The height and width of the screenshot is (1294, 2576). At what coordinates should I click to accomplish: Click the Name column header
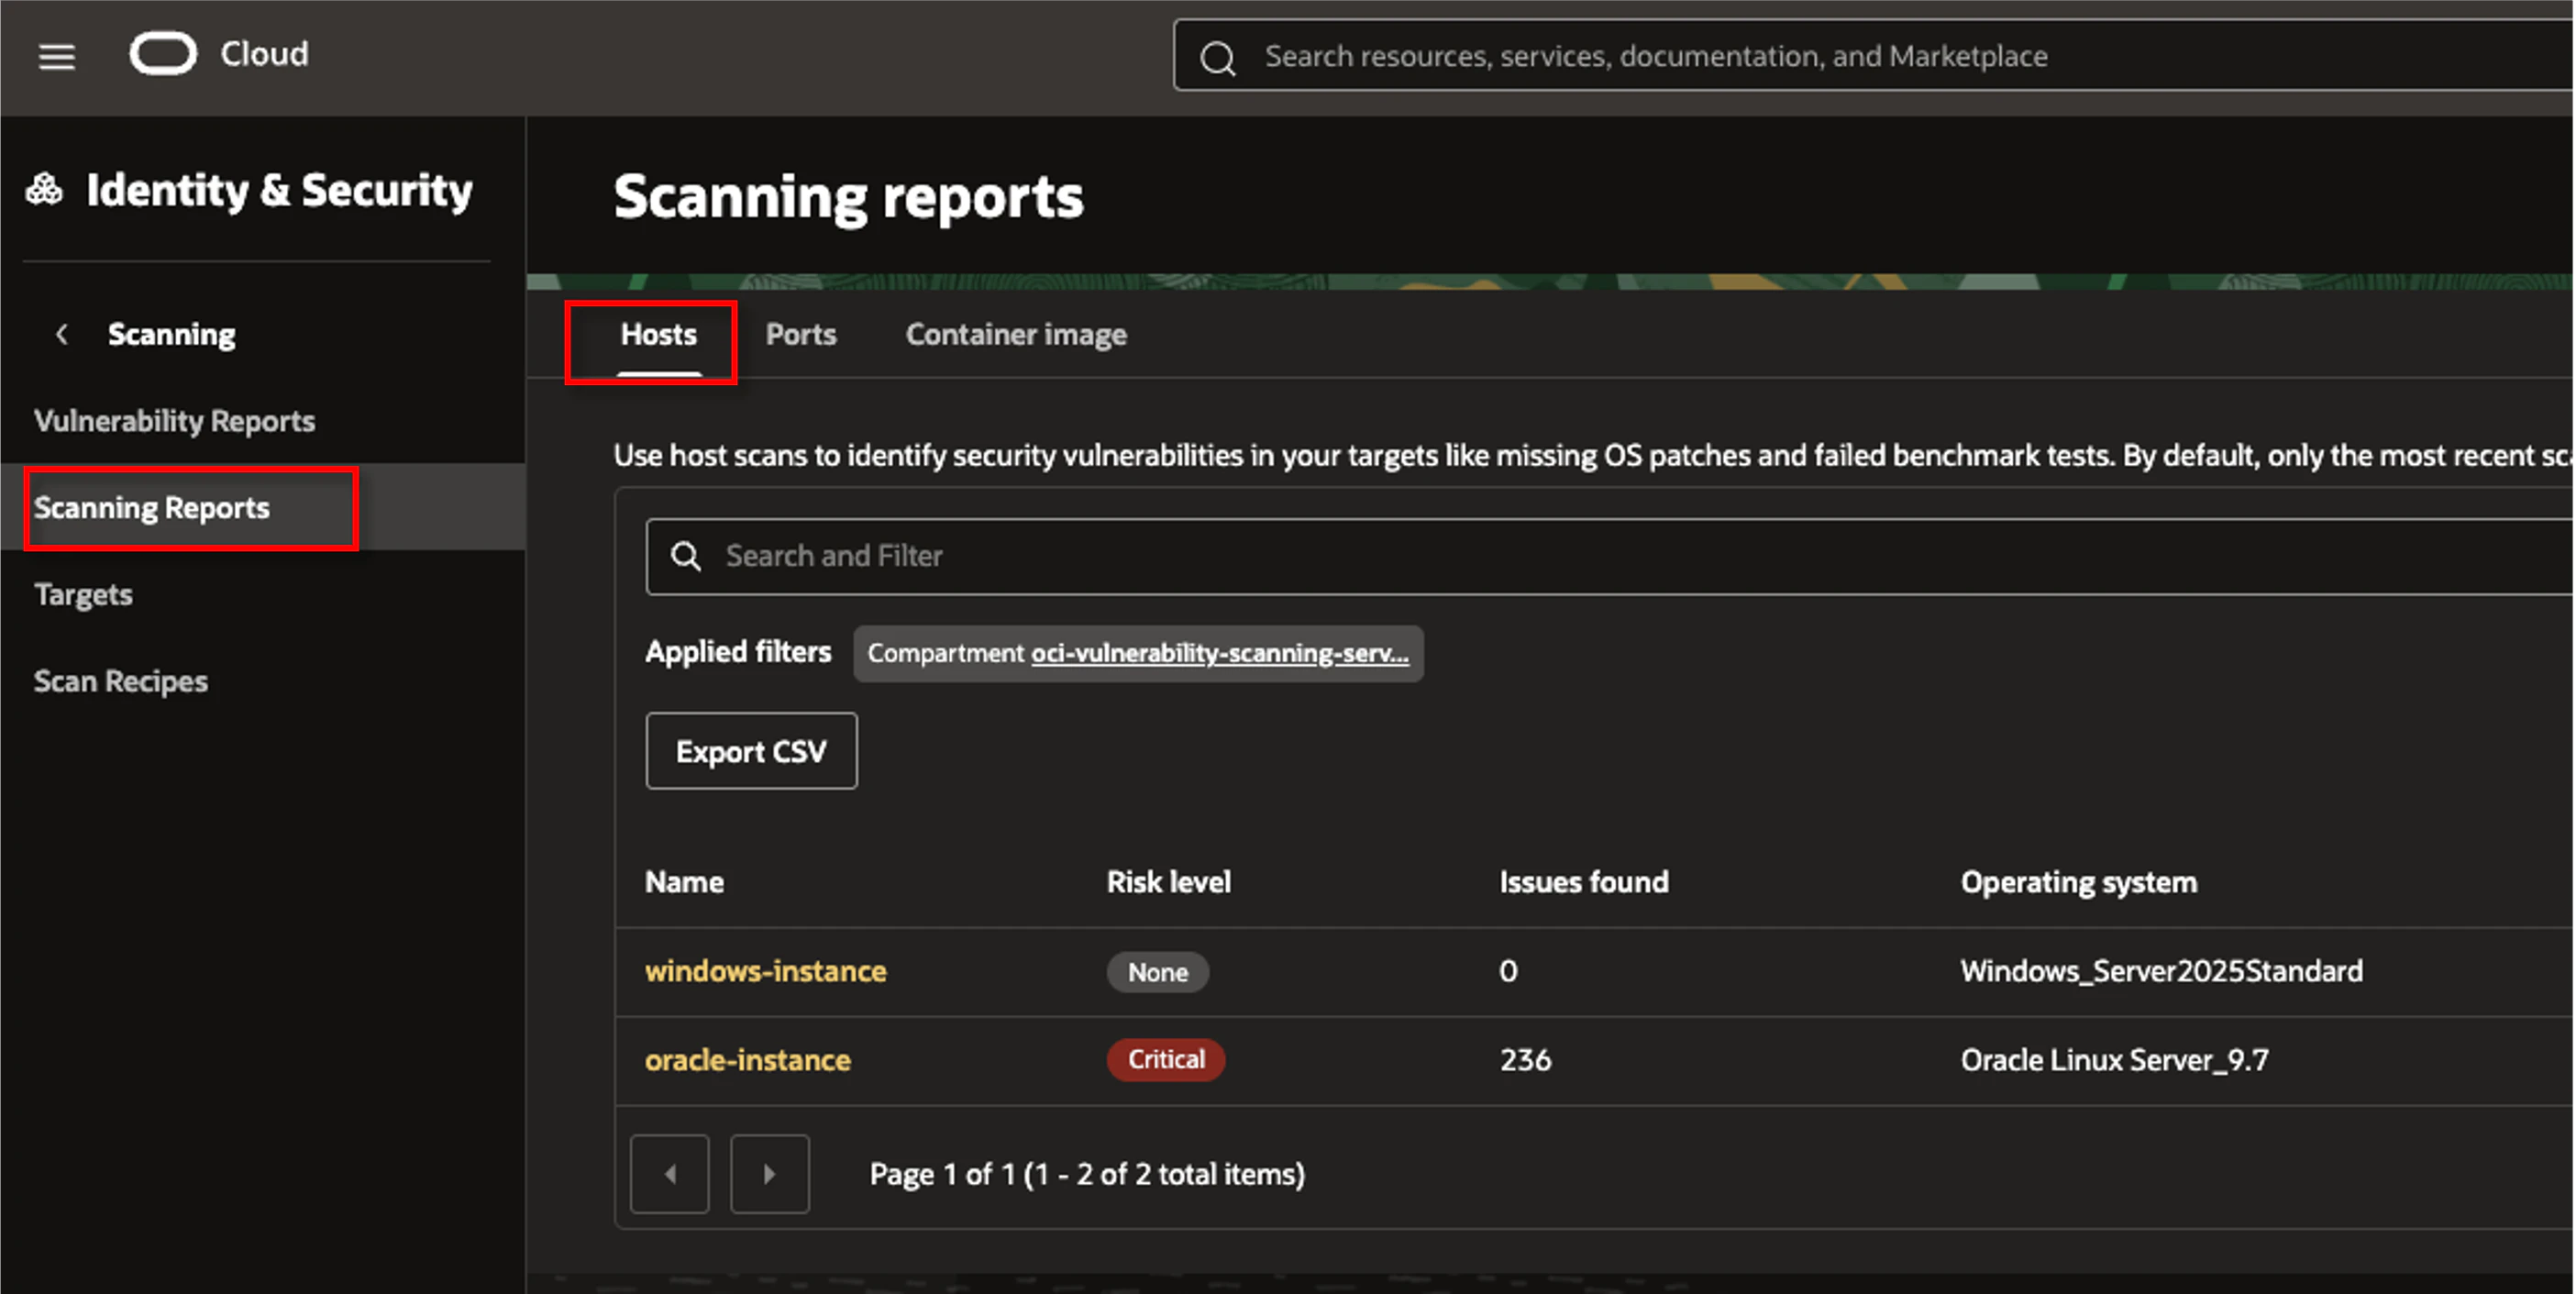[684, 882]
